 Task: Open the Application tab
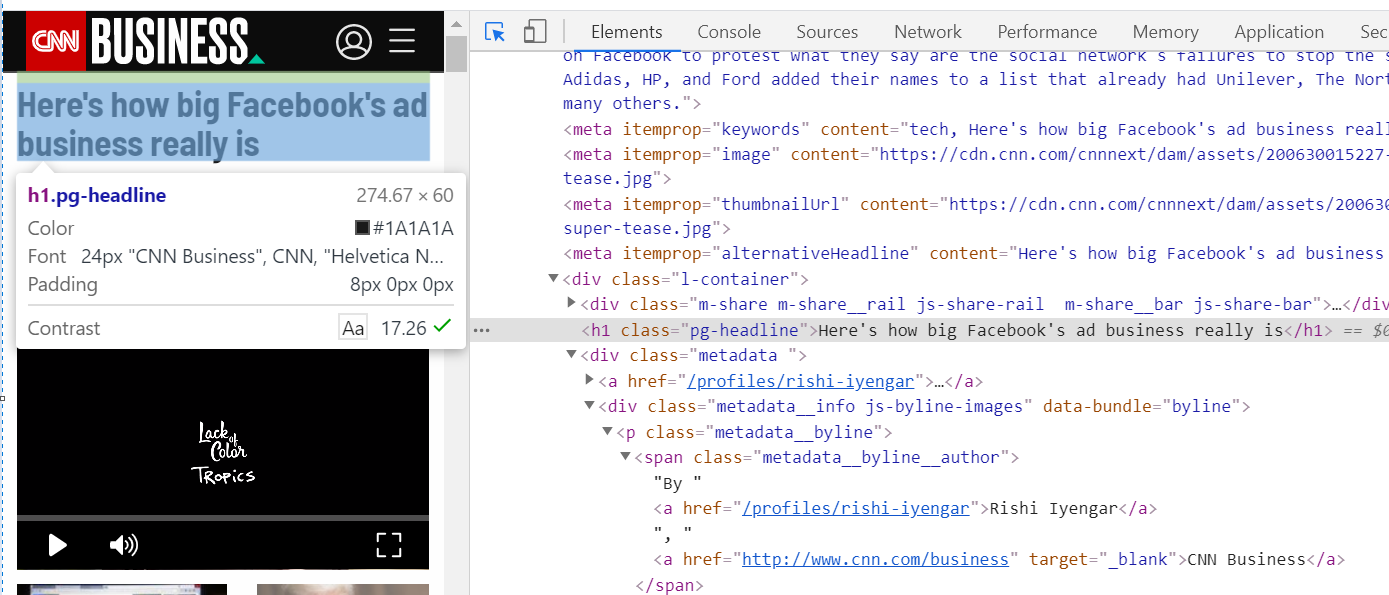point(1279,32)
